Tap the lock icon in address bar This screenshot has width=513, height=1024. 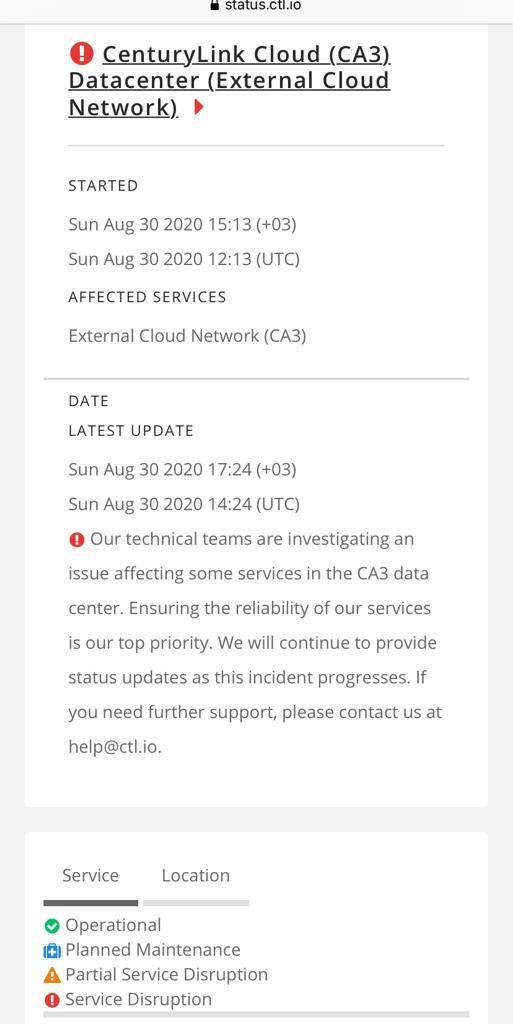pyautogui.click(x=213, y=5)
